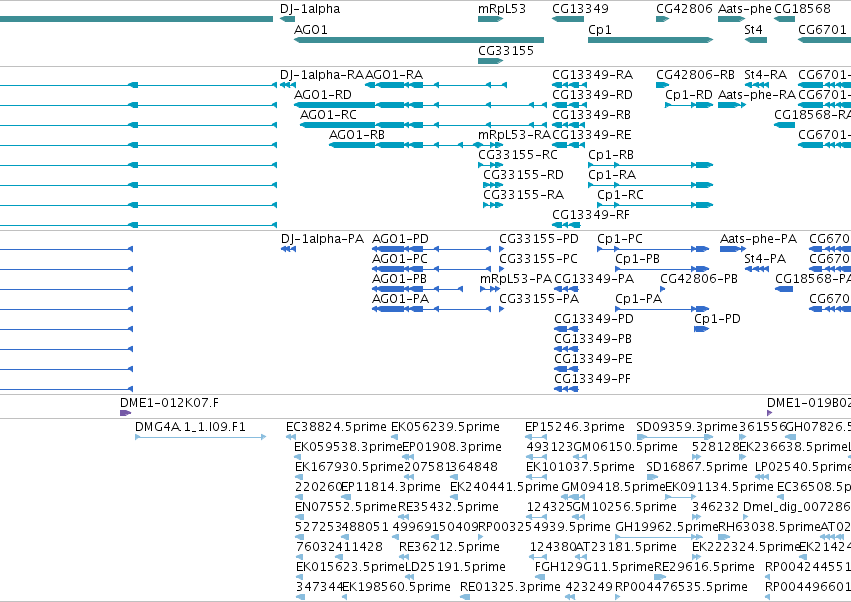
Task: Select transcript label 'CG13349-RD'
Action: click(x=592, y=94)
